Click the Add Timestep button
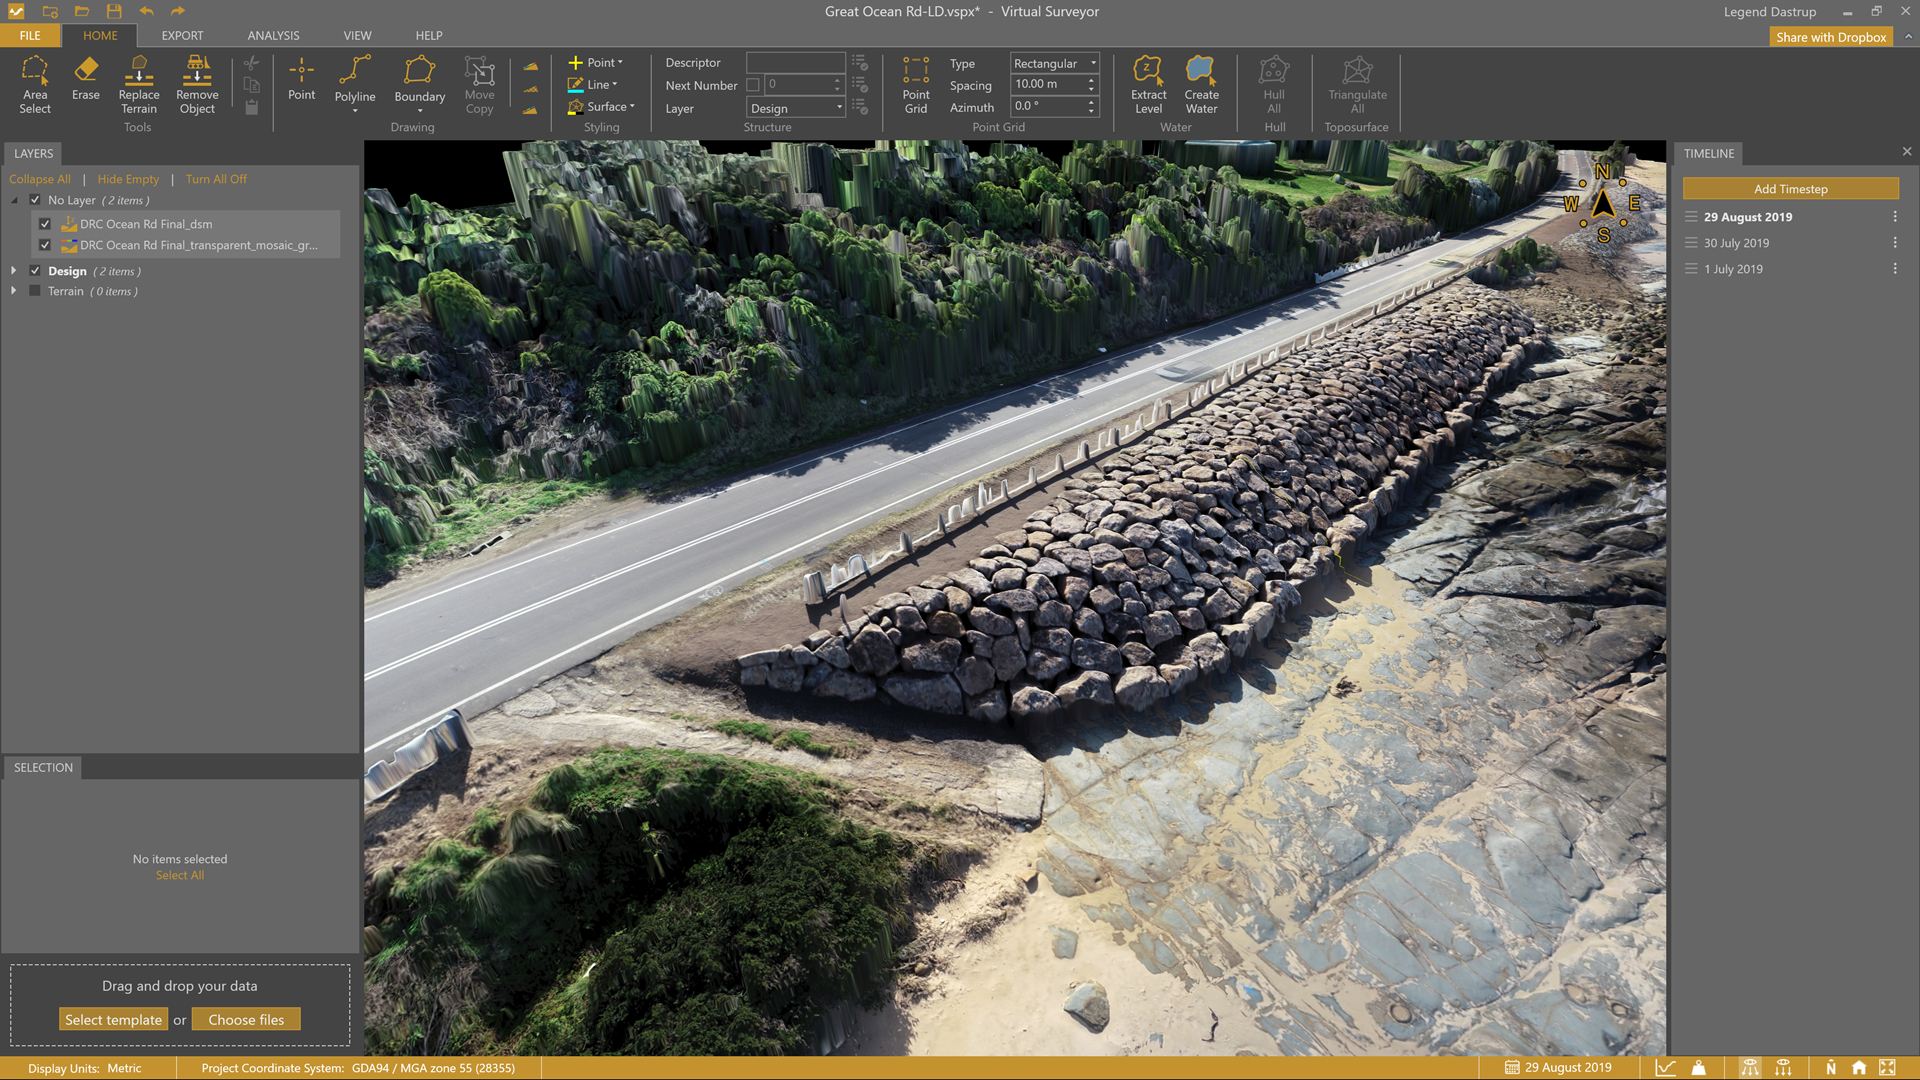This screenshot has height=1080, width=1920. tap(1790, 189)
